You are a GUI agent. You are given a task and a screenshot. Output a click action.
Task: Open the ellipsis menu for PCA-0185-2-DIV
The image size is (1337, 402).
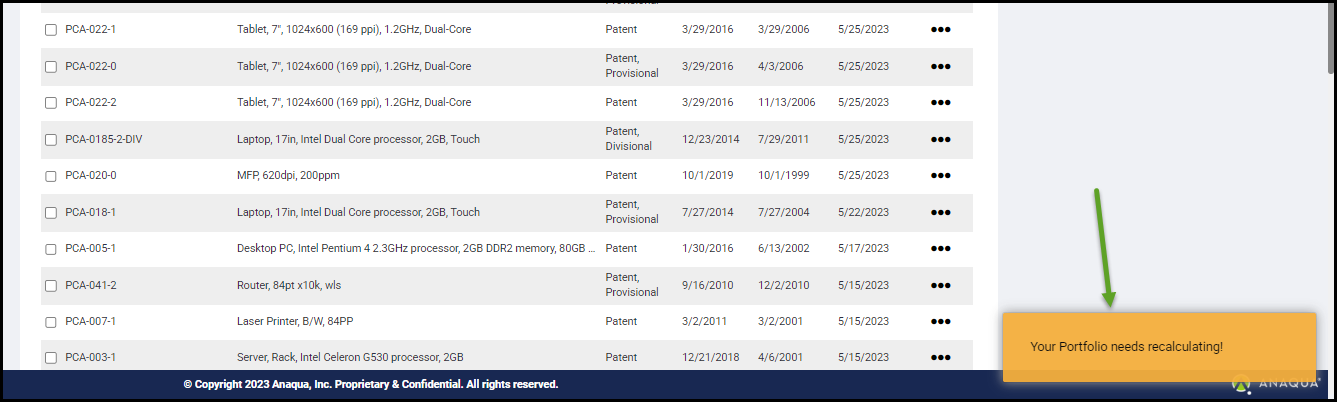click(x=940, y=140)
